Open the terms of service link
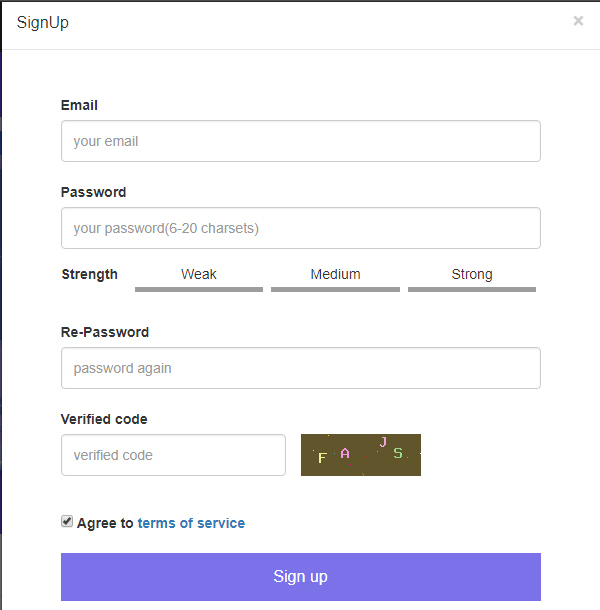Image resolution: width=600 pixels, height=610 pixels. click(191, 523)
